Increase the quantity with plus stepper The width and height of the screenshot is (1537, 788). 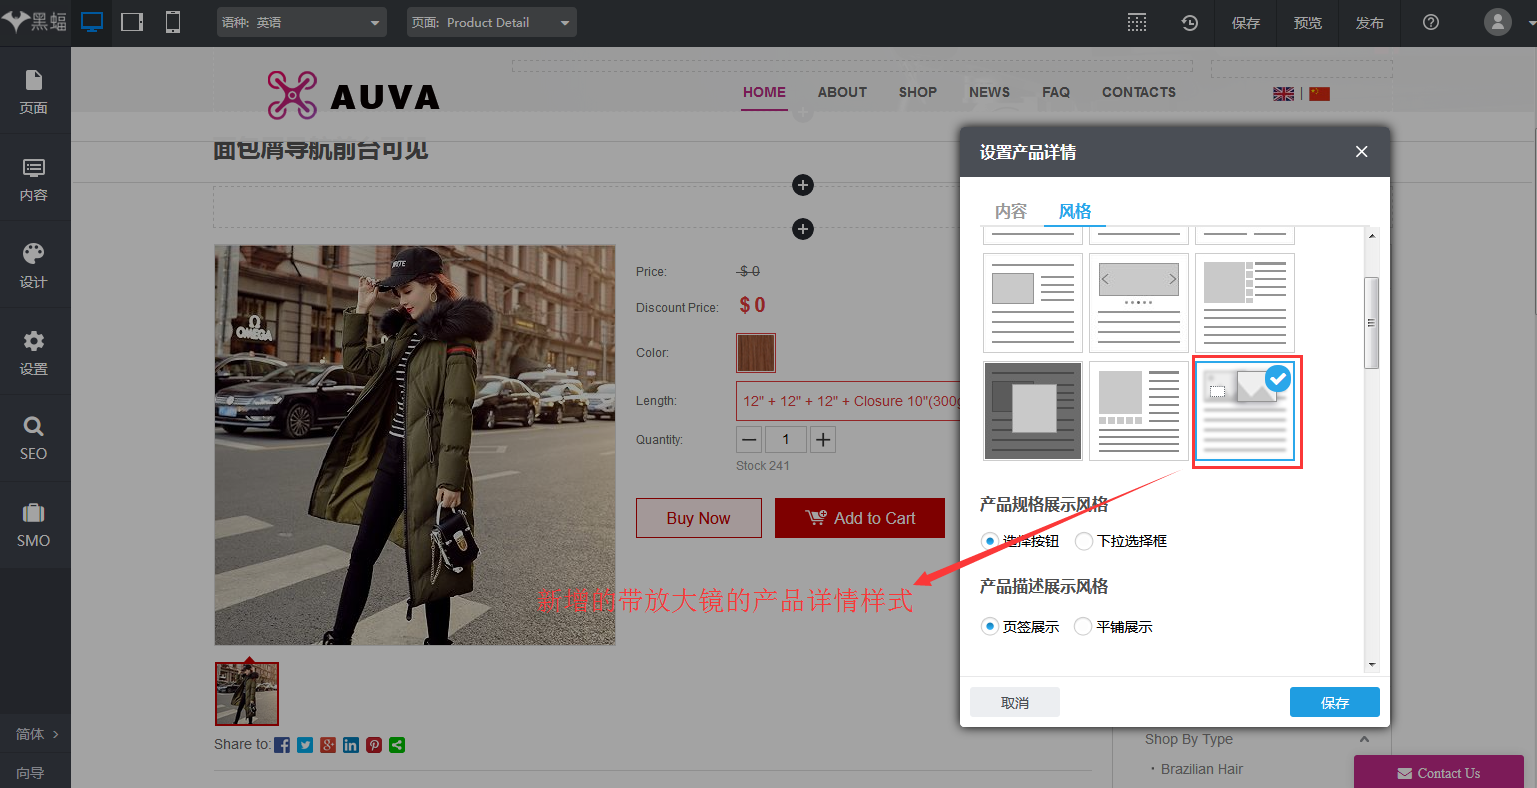(822, 439)
